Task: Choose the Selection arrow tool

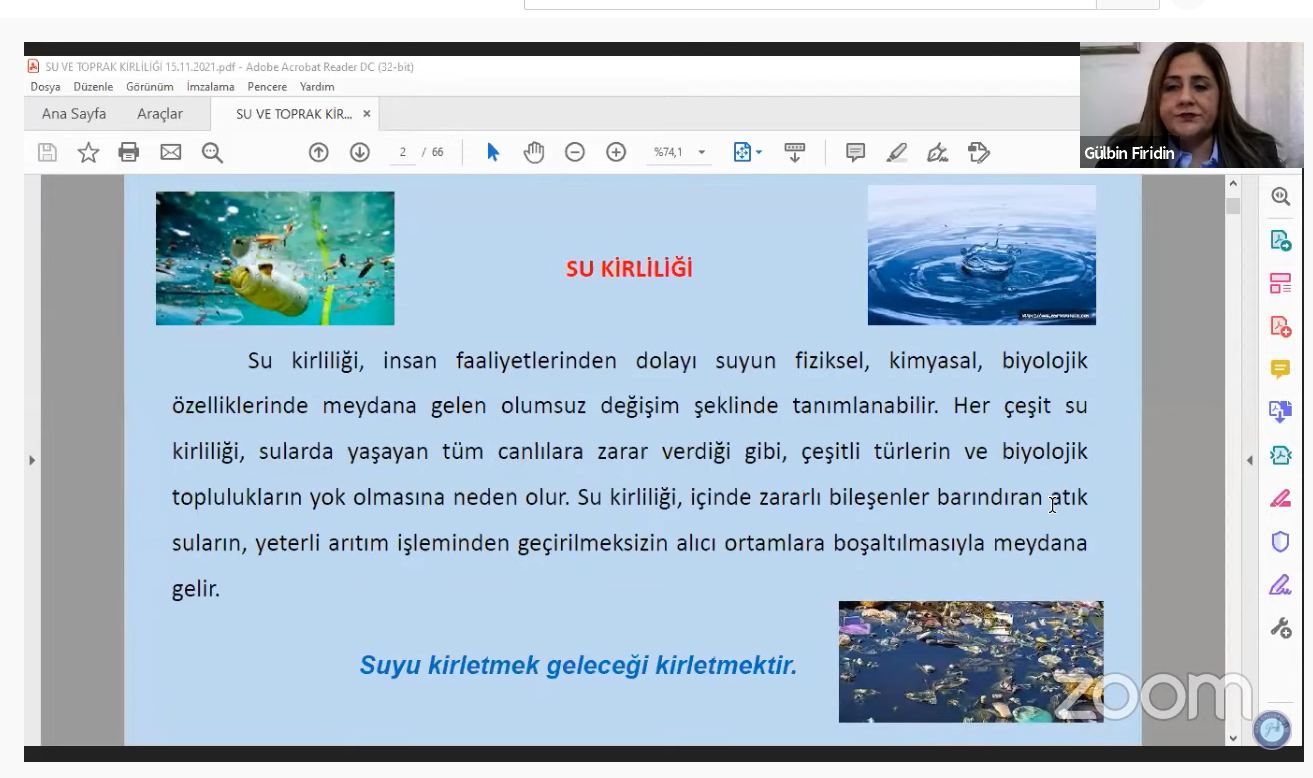Action: coord(492,152)
